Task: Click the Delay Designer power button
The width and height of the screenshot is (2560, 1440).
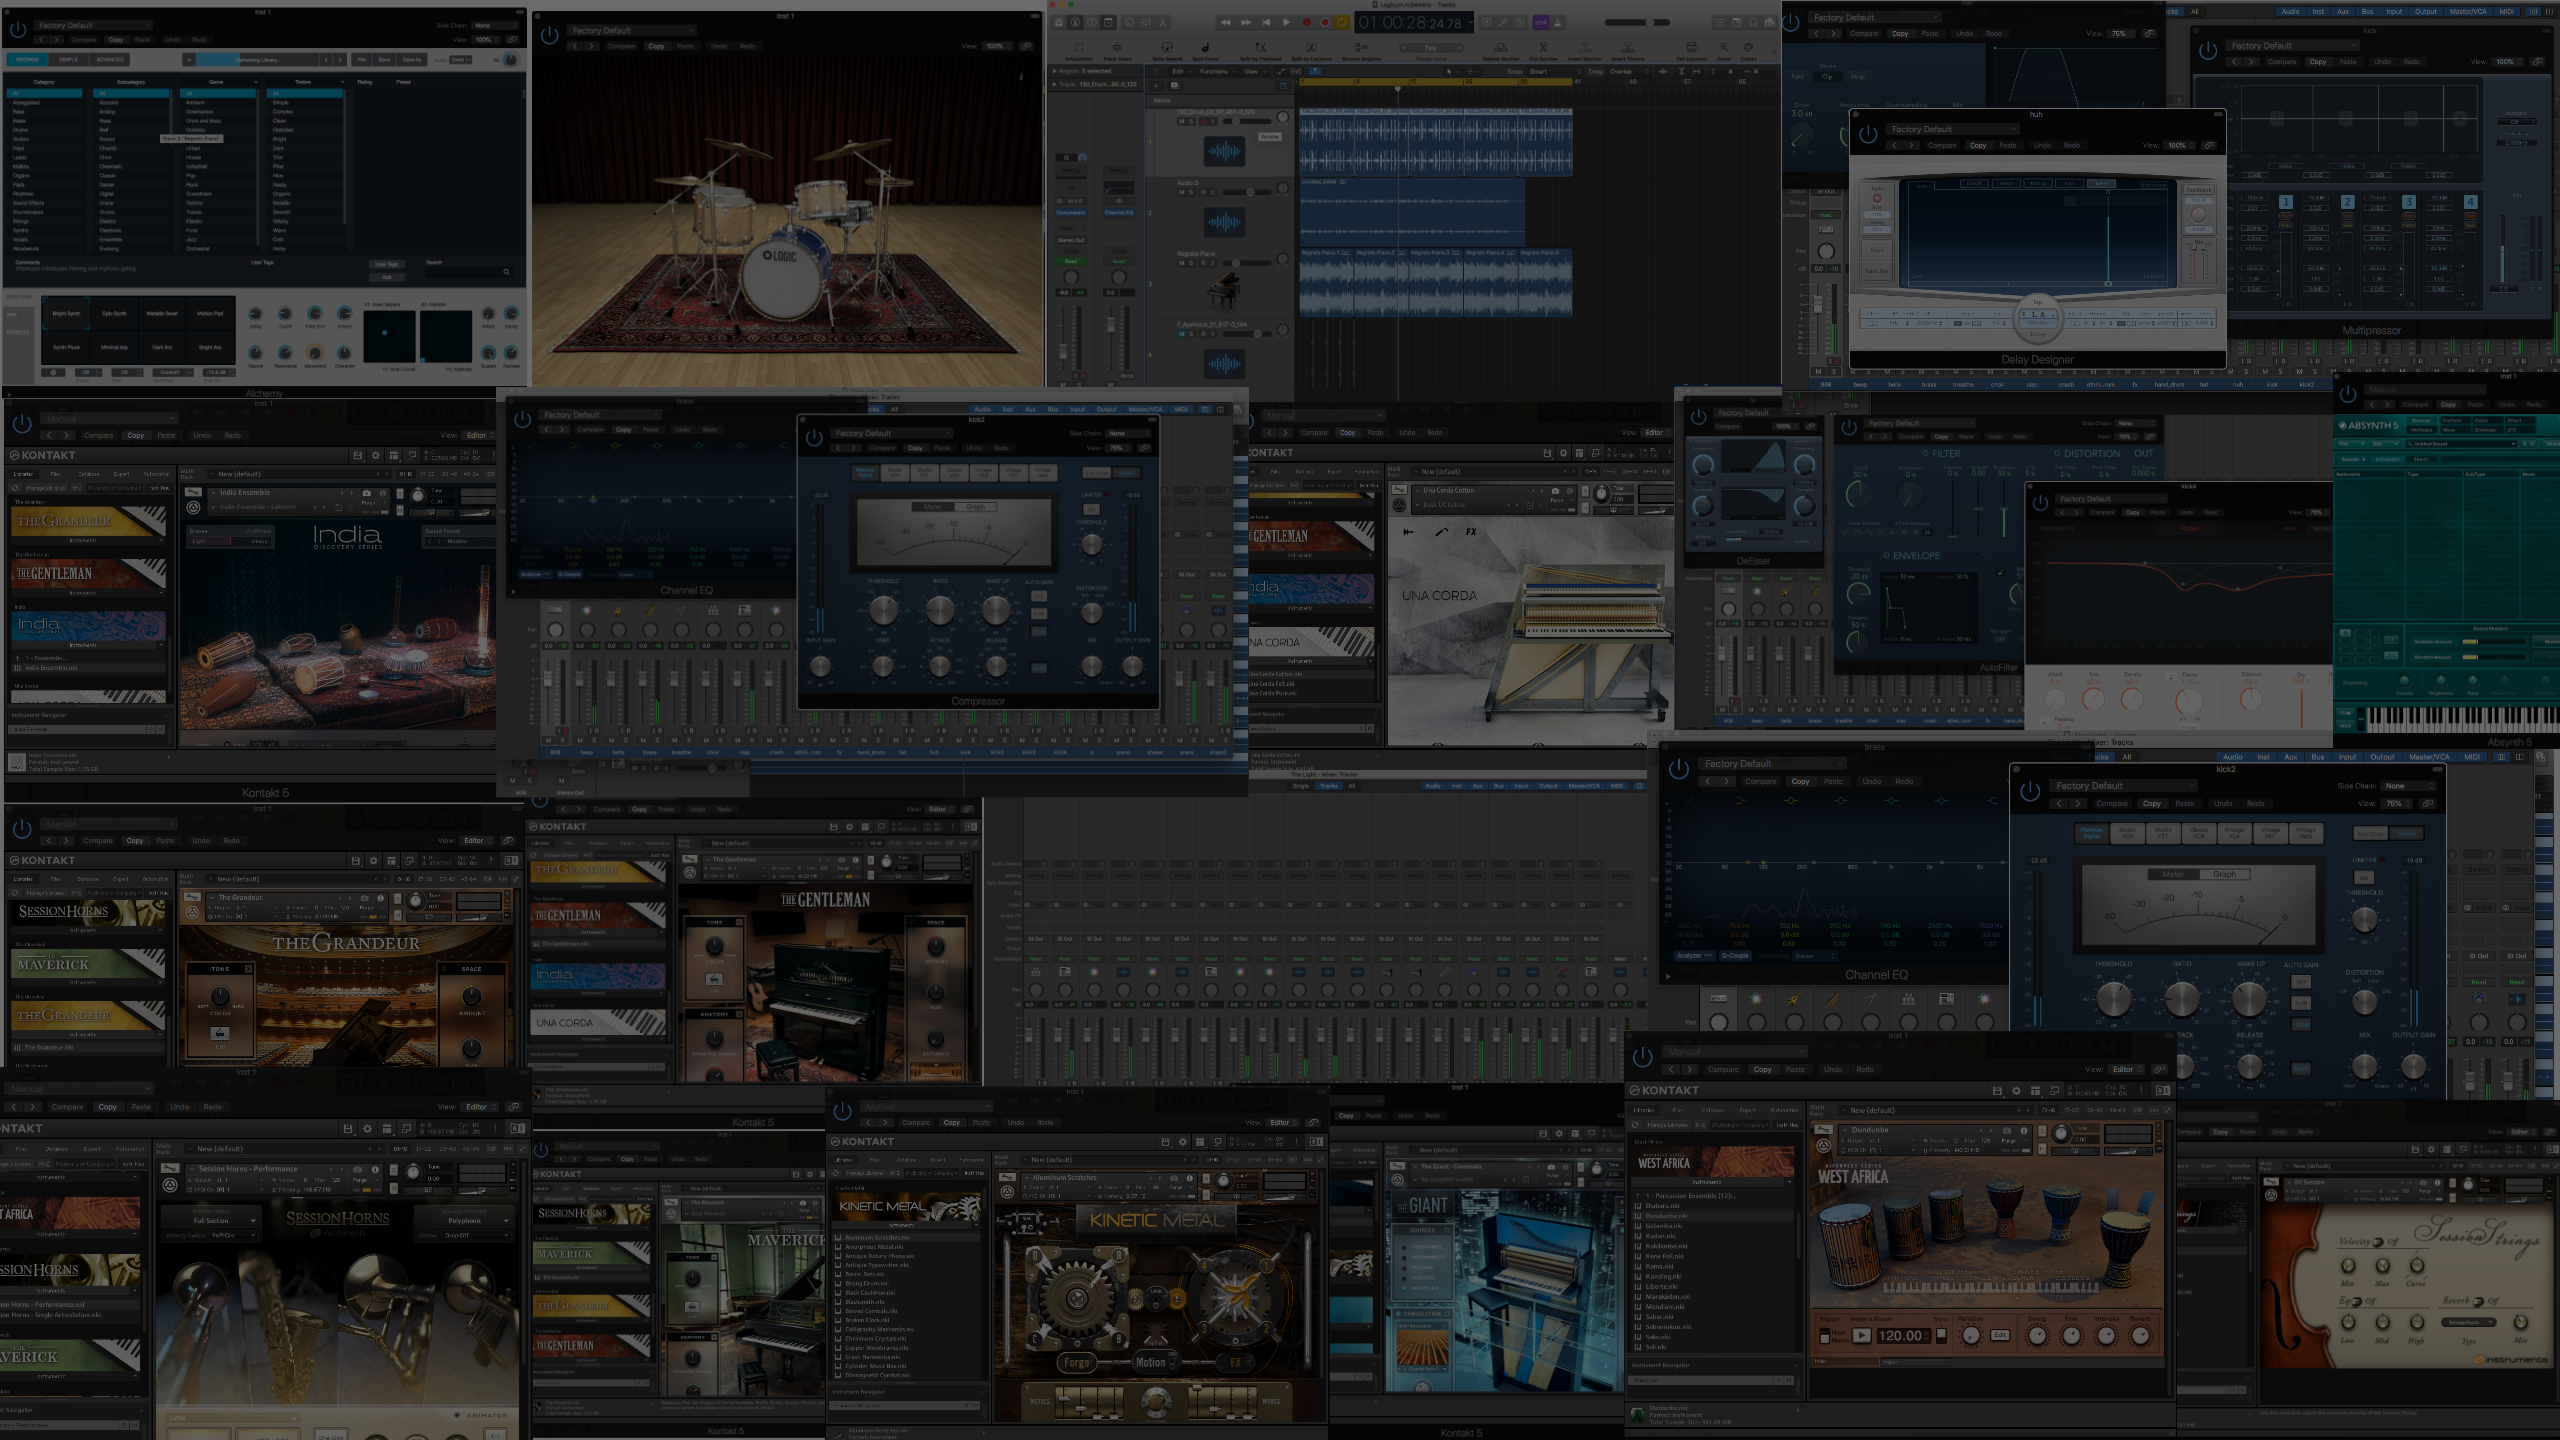Action: tap(1867, 135)
